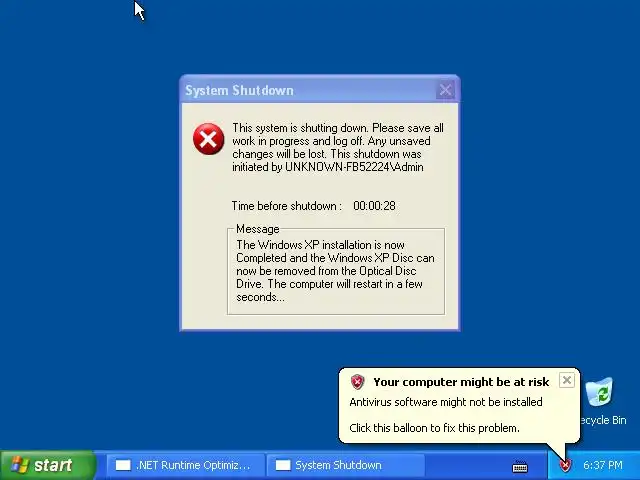Click the Windows flag logo on the Start button
Image resolution: width=640 pixels, height=480 pixels.
click(x=20, y=465)
